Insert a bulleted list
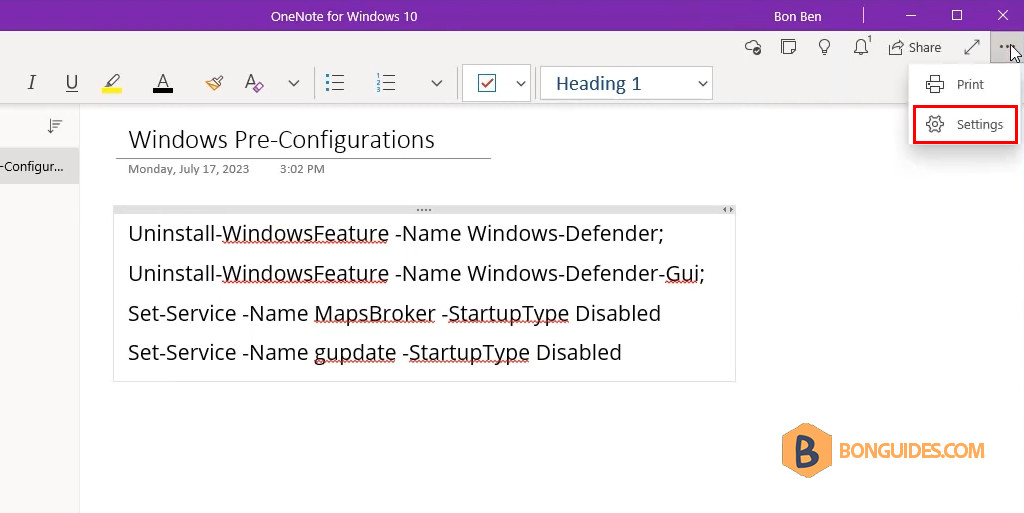Image resolution: width=1024 pixels, height=513 pixels. [x=335, y=83]
